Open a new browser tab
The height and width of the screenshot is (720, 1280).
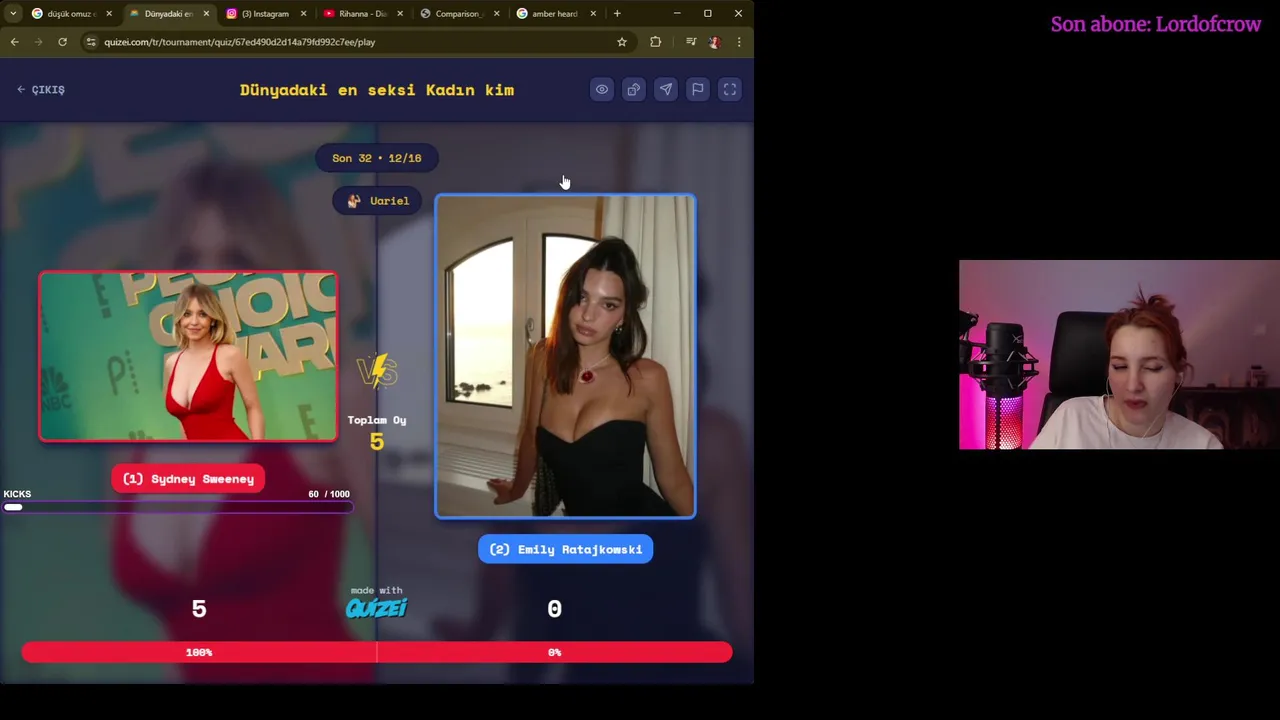(617, 14)
